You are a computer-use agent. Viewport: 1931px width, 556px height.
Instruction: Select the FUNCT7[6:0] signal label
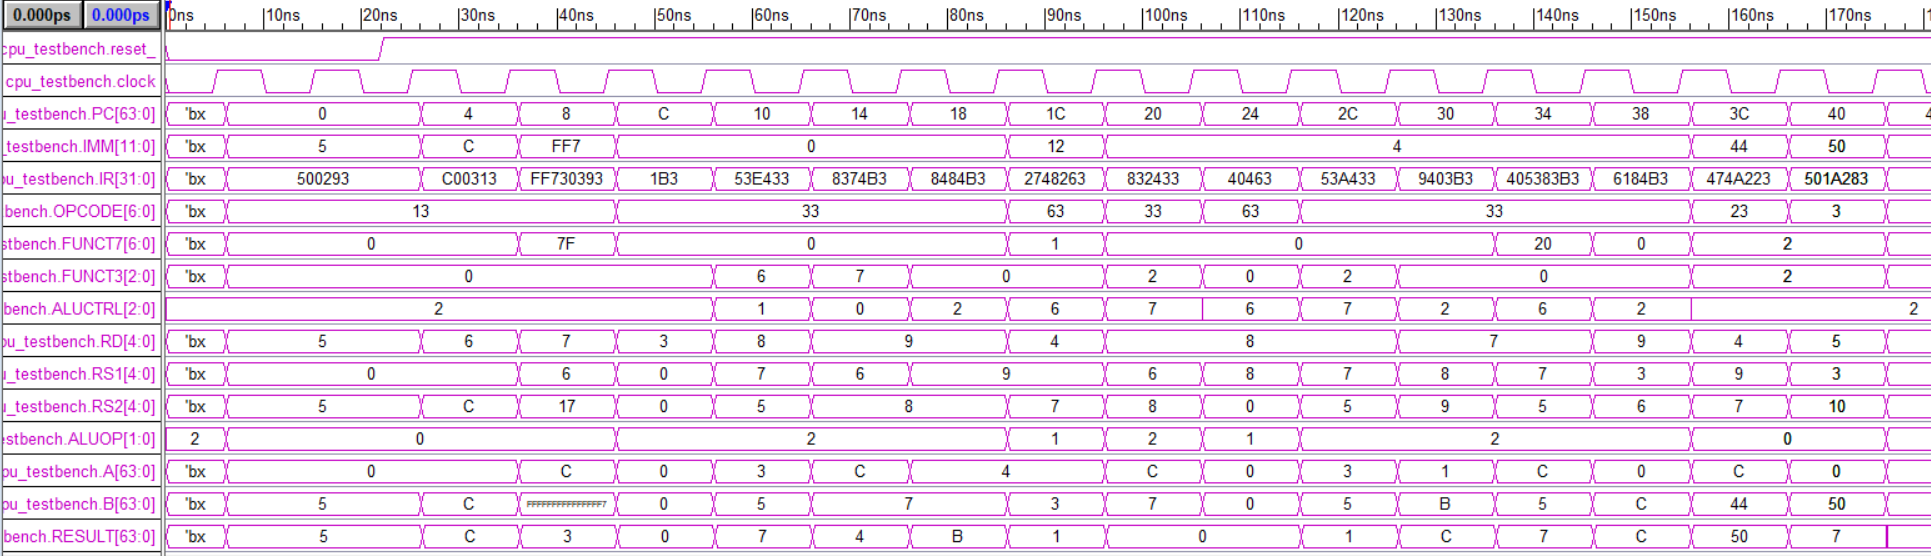80,244
